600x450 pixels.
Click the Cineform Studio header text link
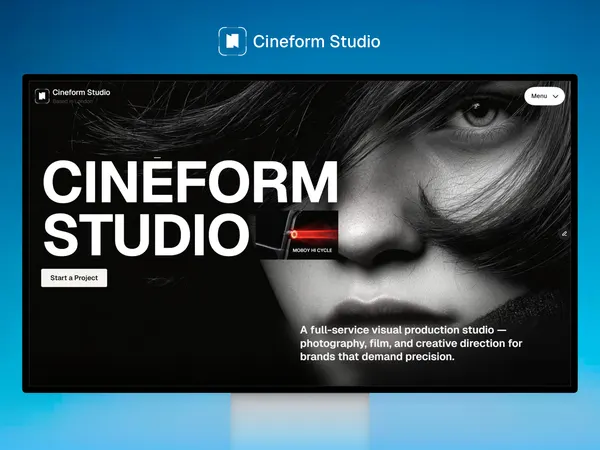point(81,92)
